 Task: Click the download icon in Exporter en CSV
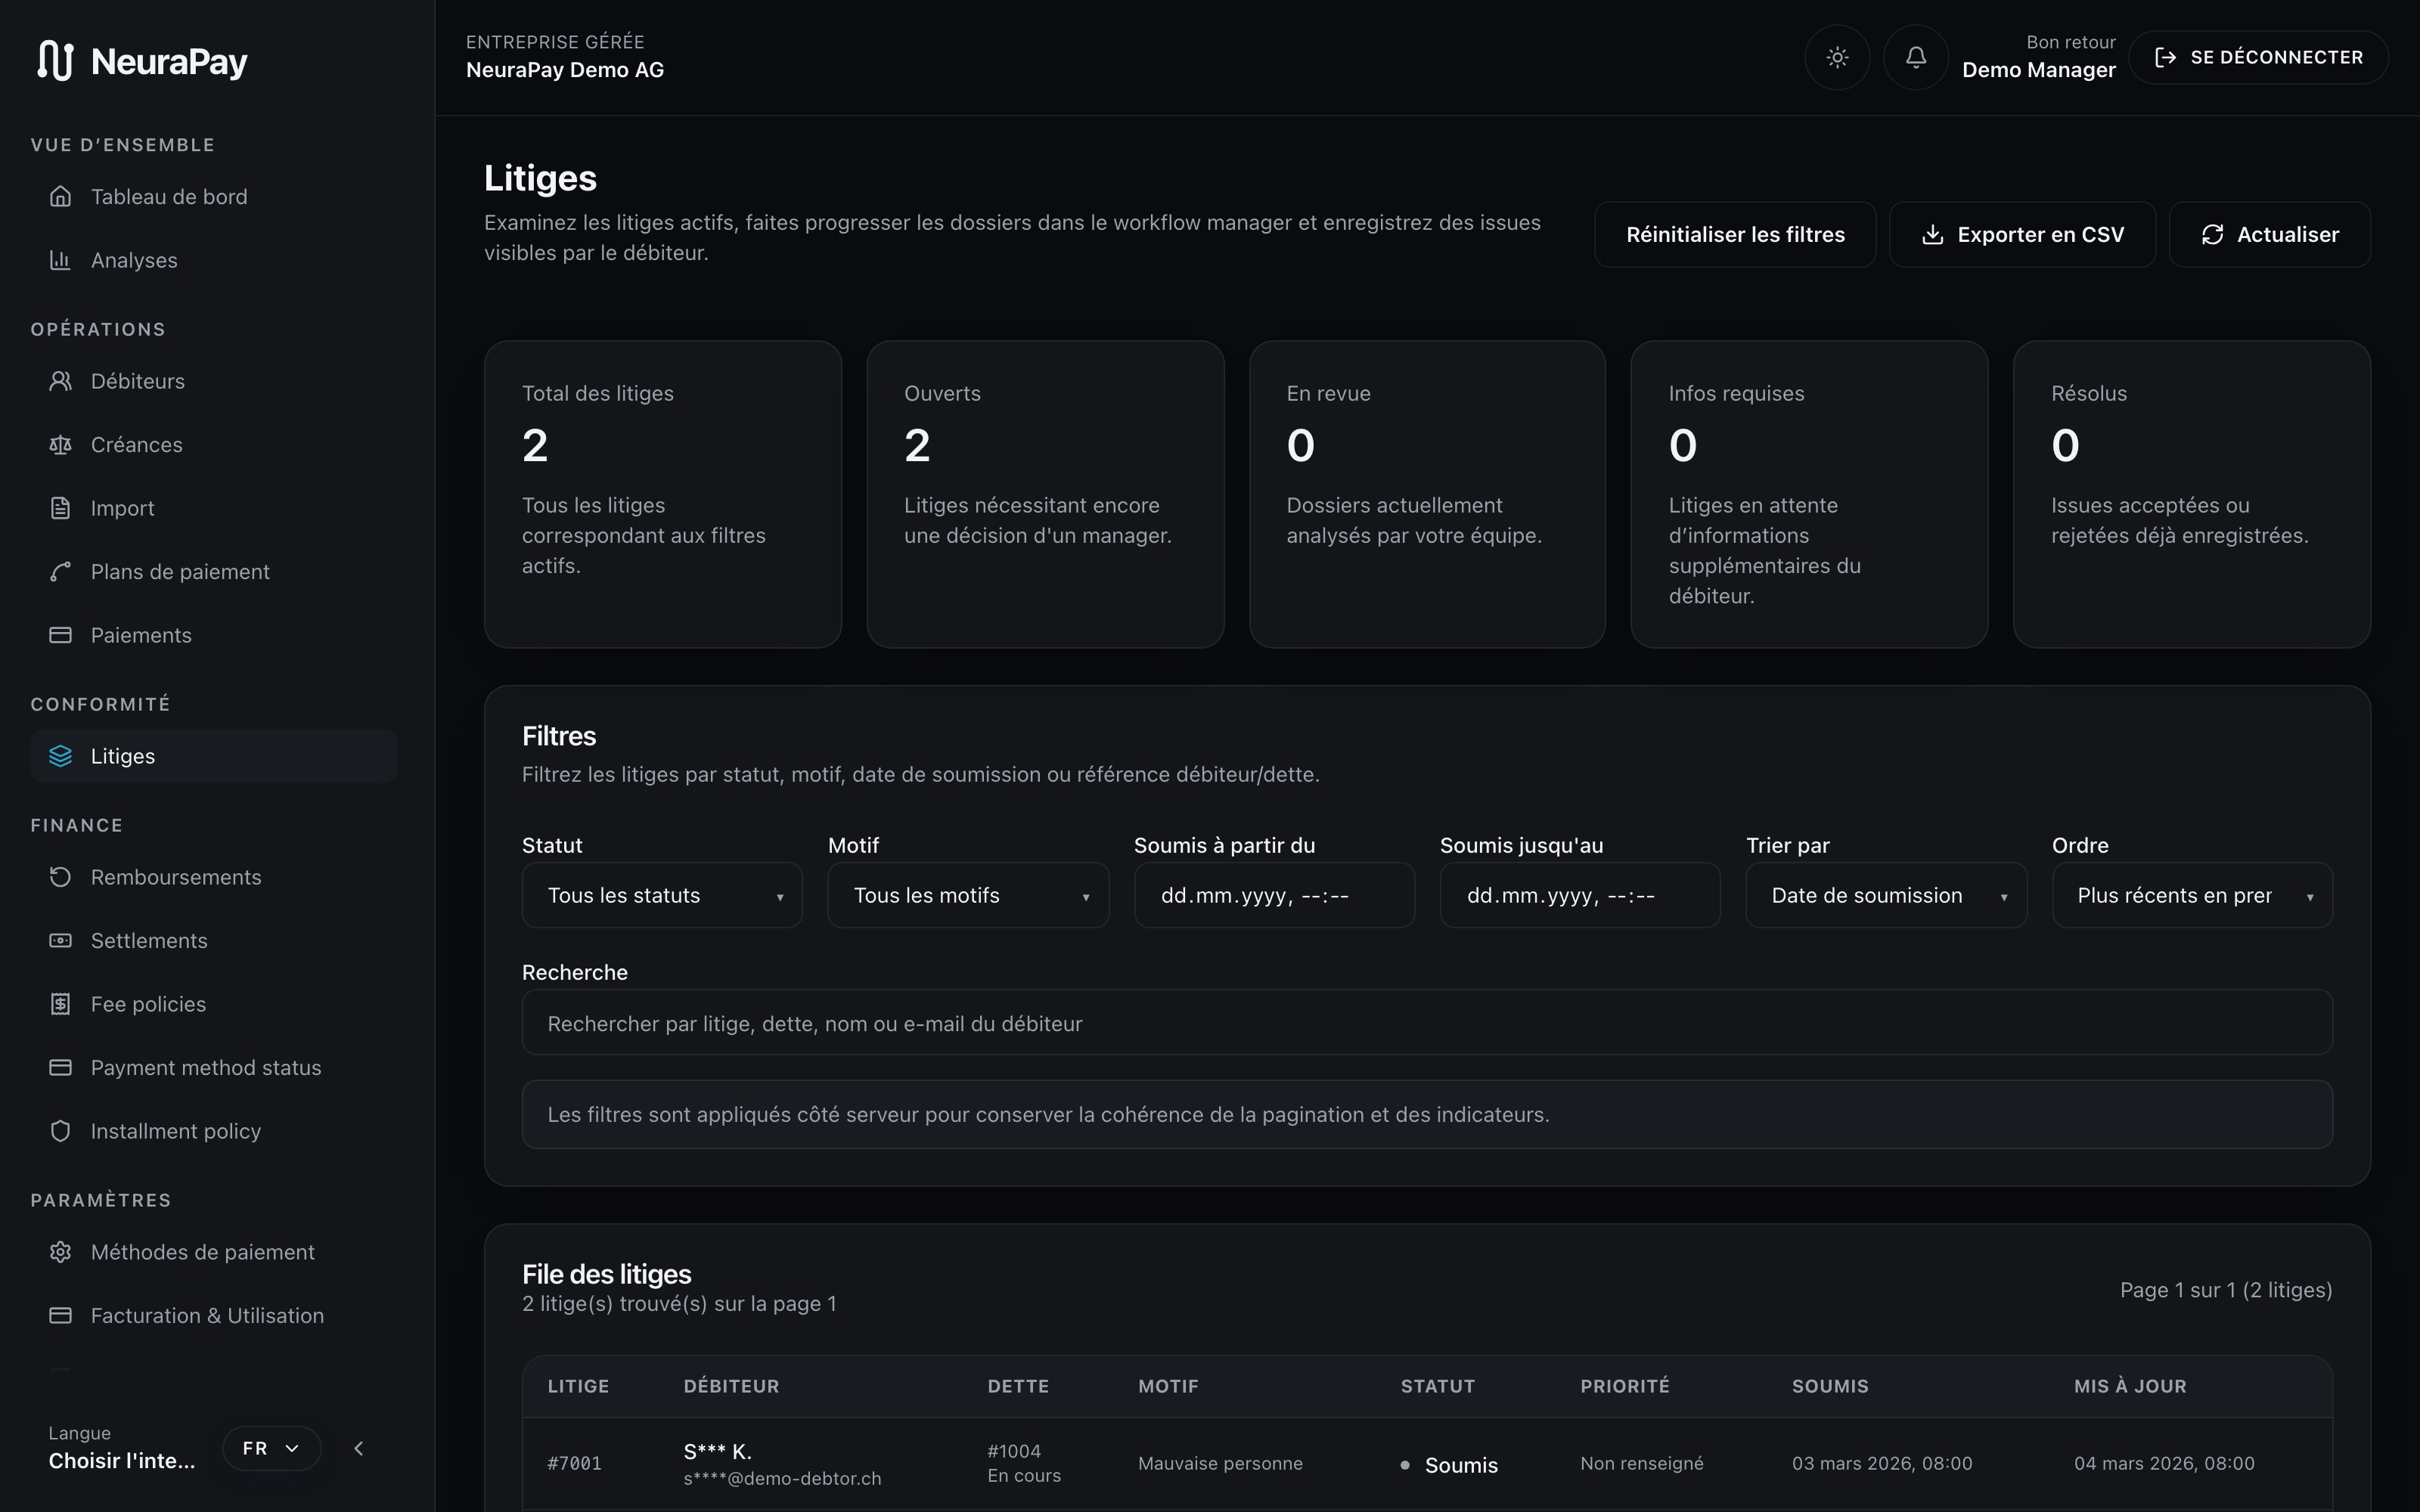click(x=1932, y=234)
